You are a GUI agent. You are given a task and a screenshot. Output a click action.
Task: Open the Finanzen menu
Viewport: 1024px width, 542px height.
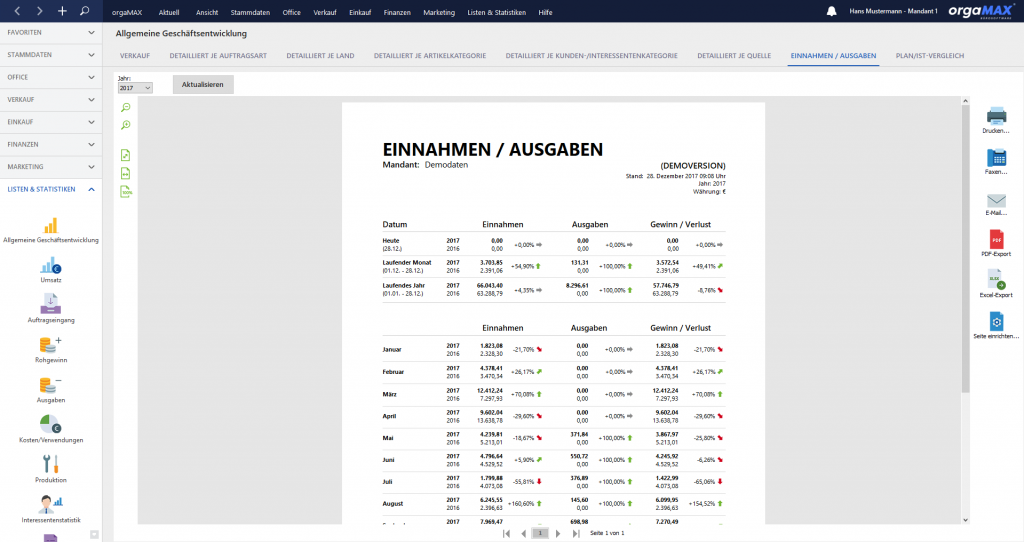pos(397,12)
